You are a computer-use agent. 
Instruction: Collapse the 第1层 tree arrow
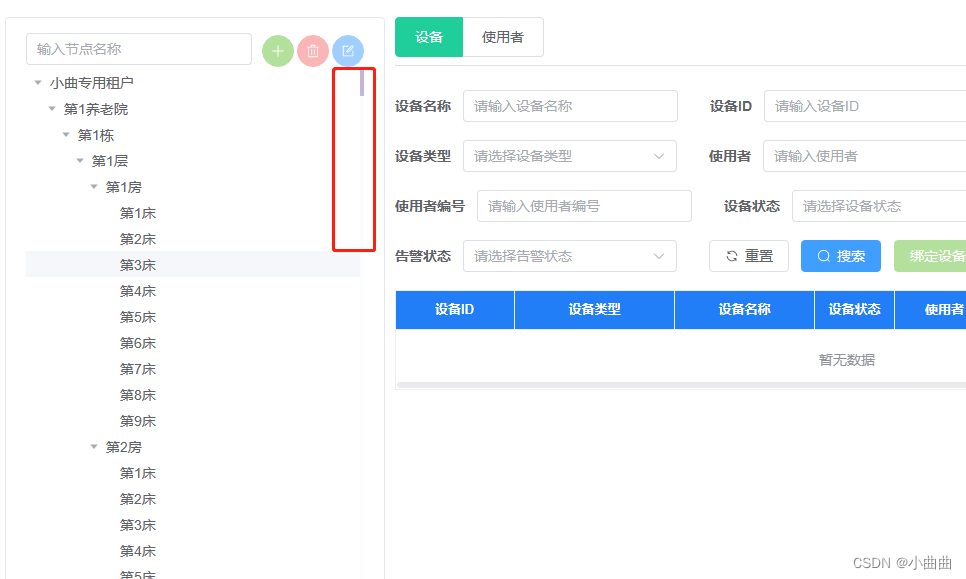(80, 161)
